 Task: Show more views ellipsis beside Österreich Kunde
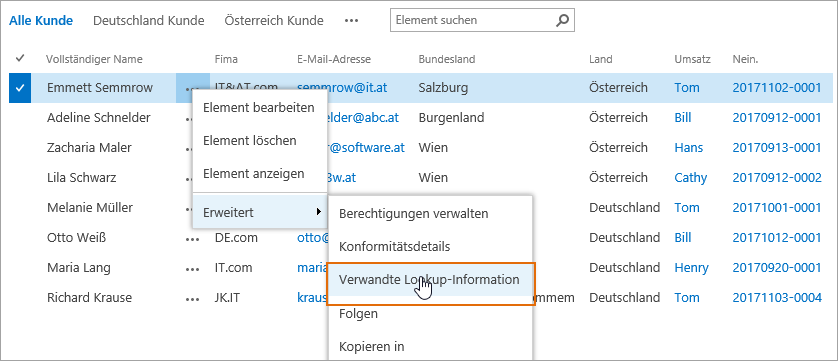tap(351, 21)
